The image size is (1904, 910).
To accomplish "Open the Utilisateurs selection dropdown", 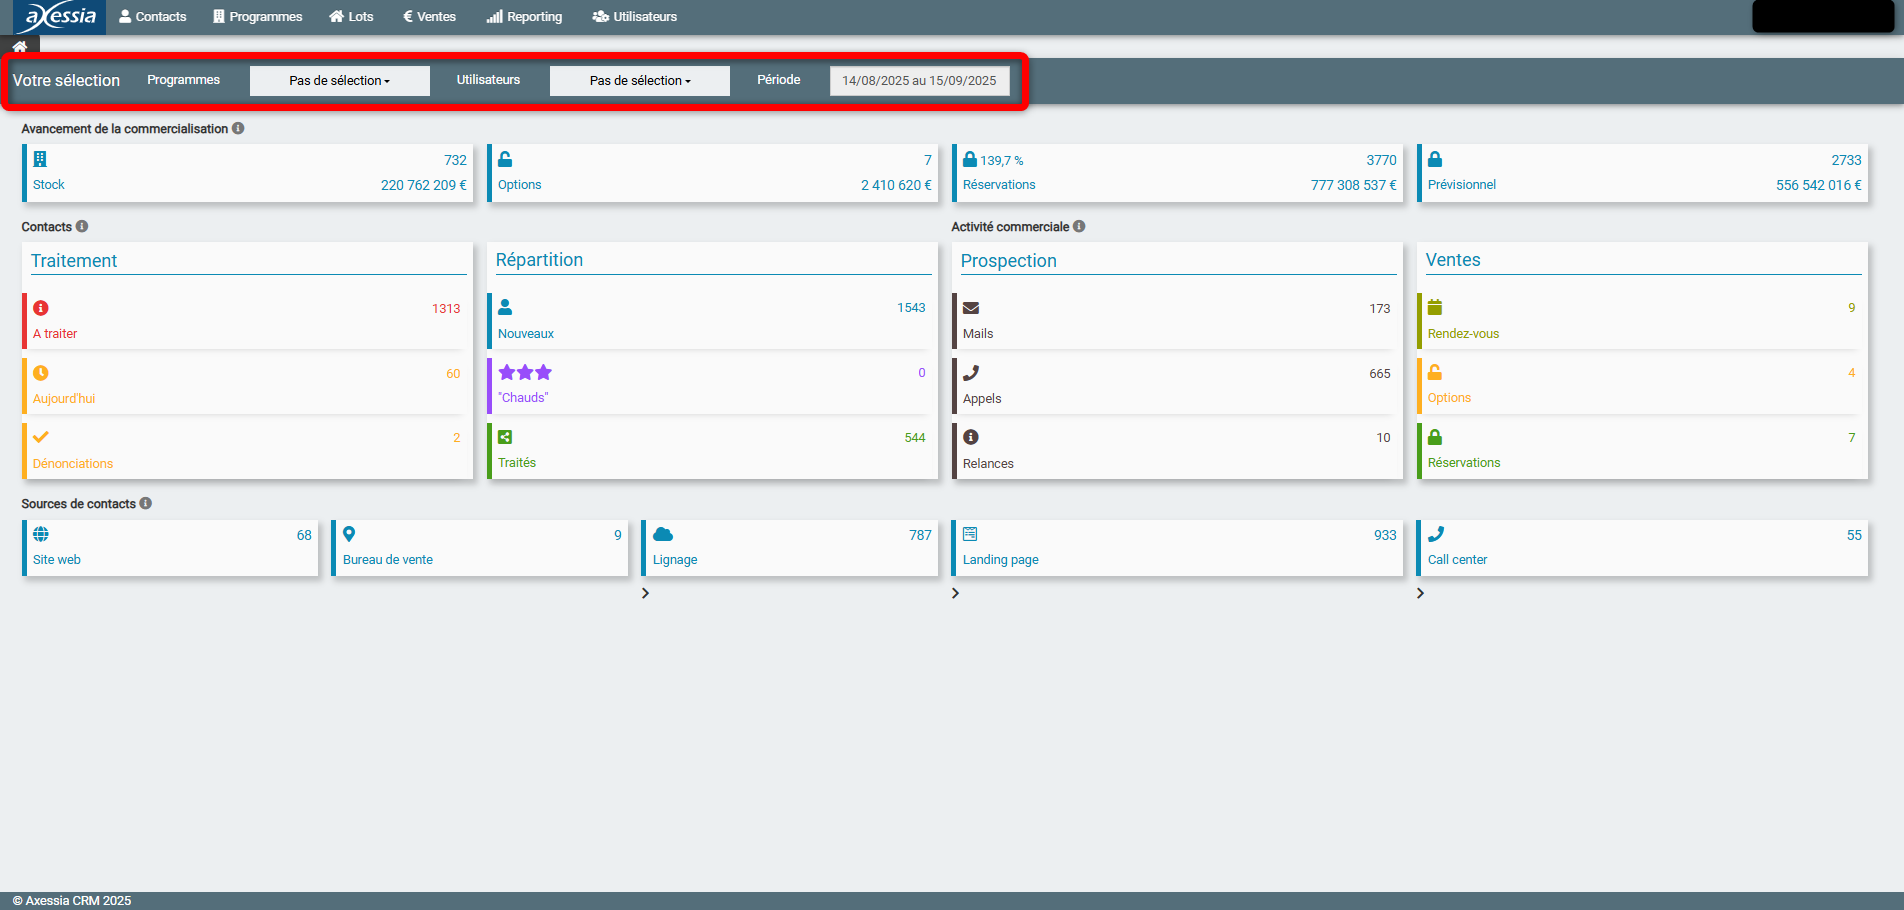I will (640, 81).
